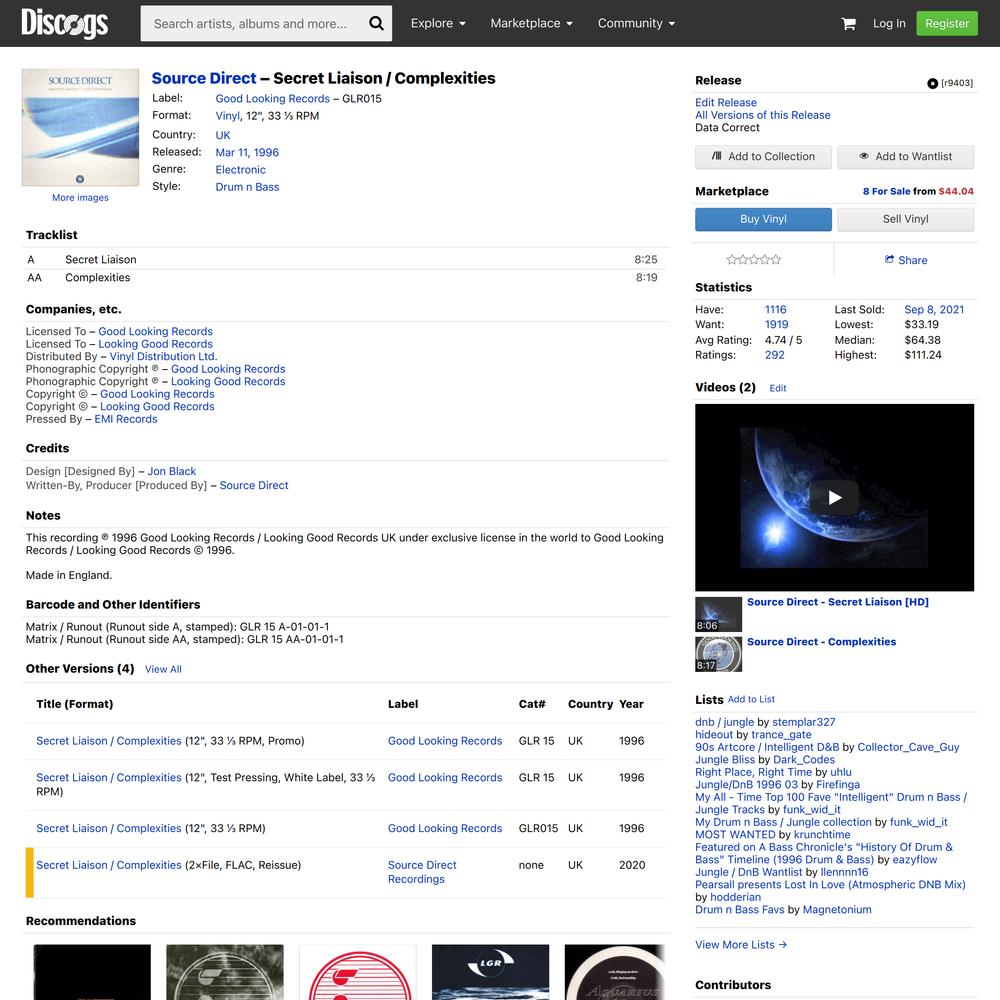
Task: Expand the Explore menu
Action: click(438, 24)
